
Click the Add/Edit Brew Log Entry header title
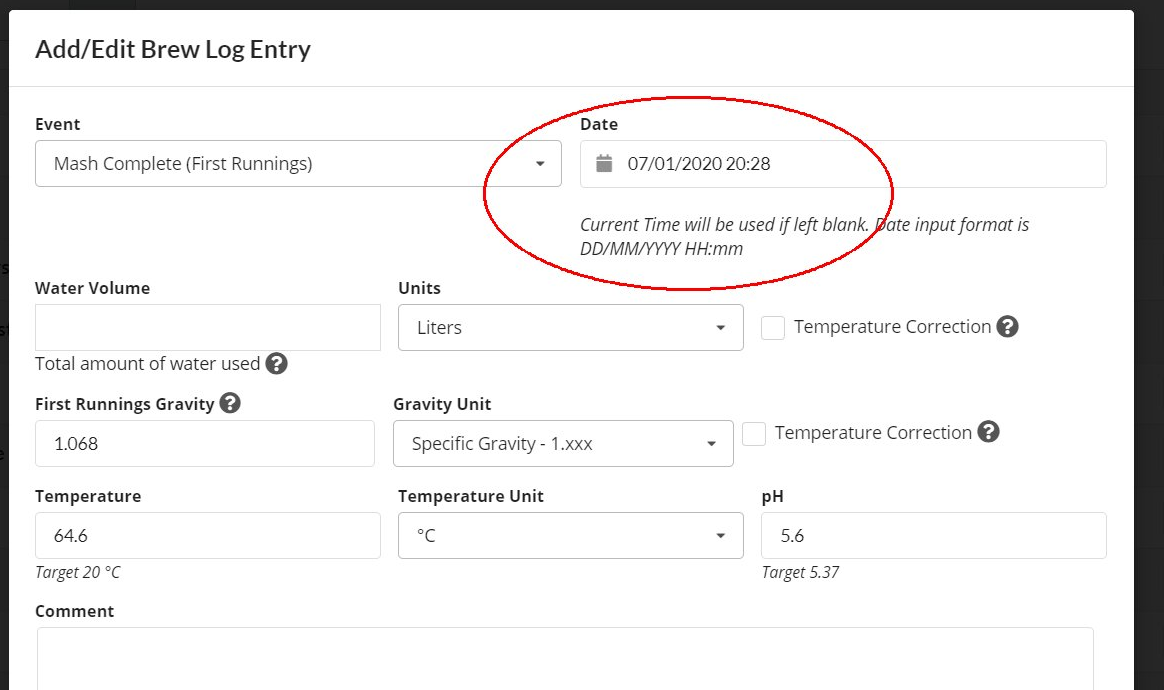tap(173, 49)
